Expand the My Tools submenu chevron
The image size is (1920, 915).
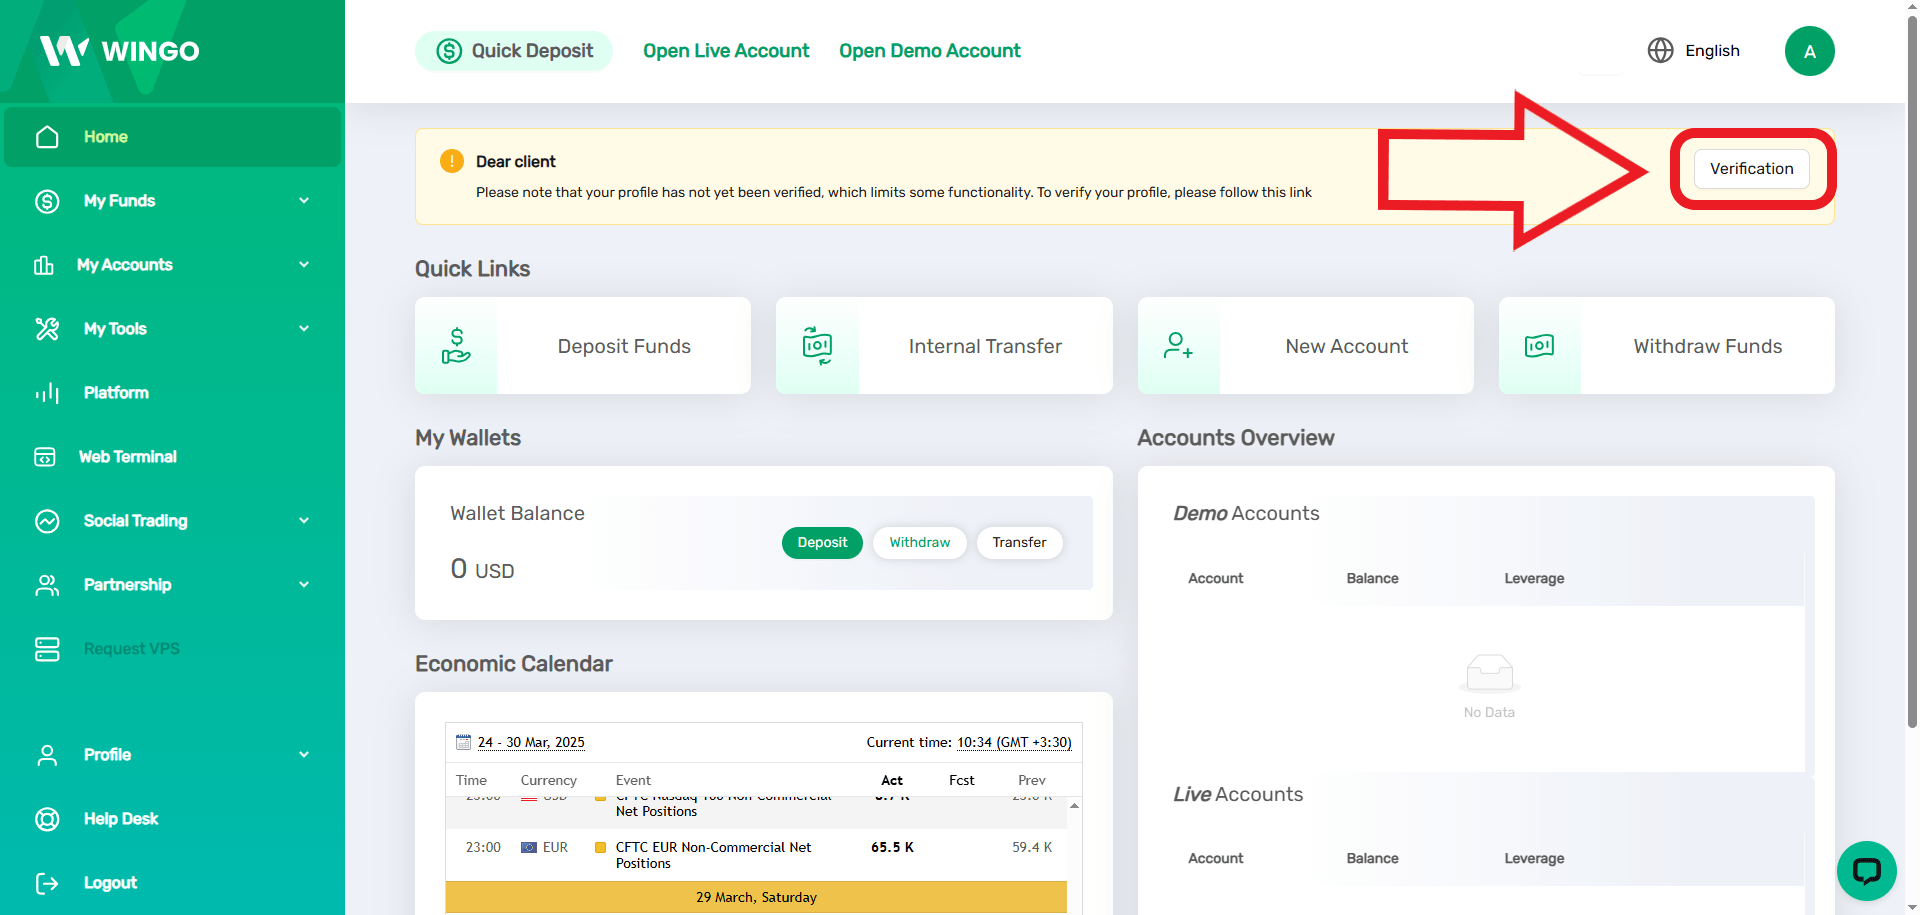pyautogui.click(x=304, y=329)
